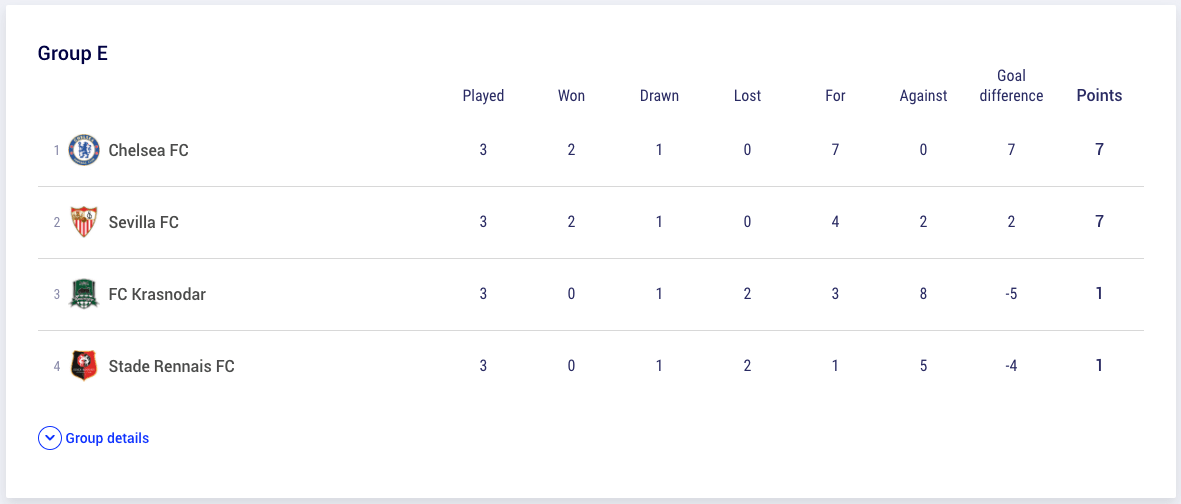This screenshot has width=1181, height=504.
Task: Click the Group E heading
Action: [73, 54]
